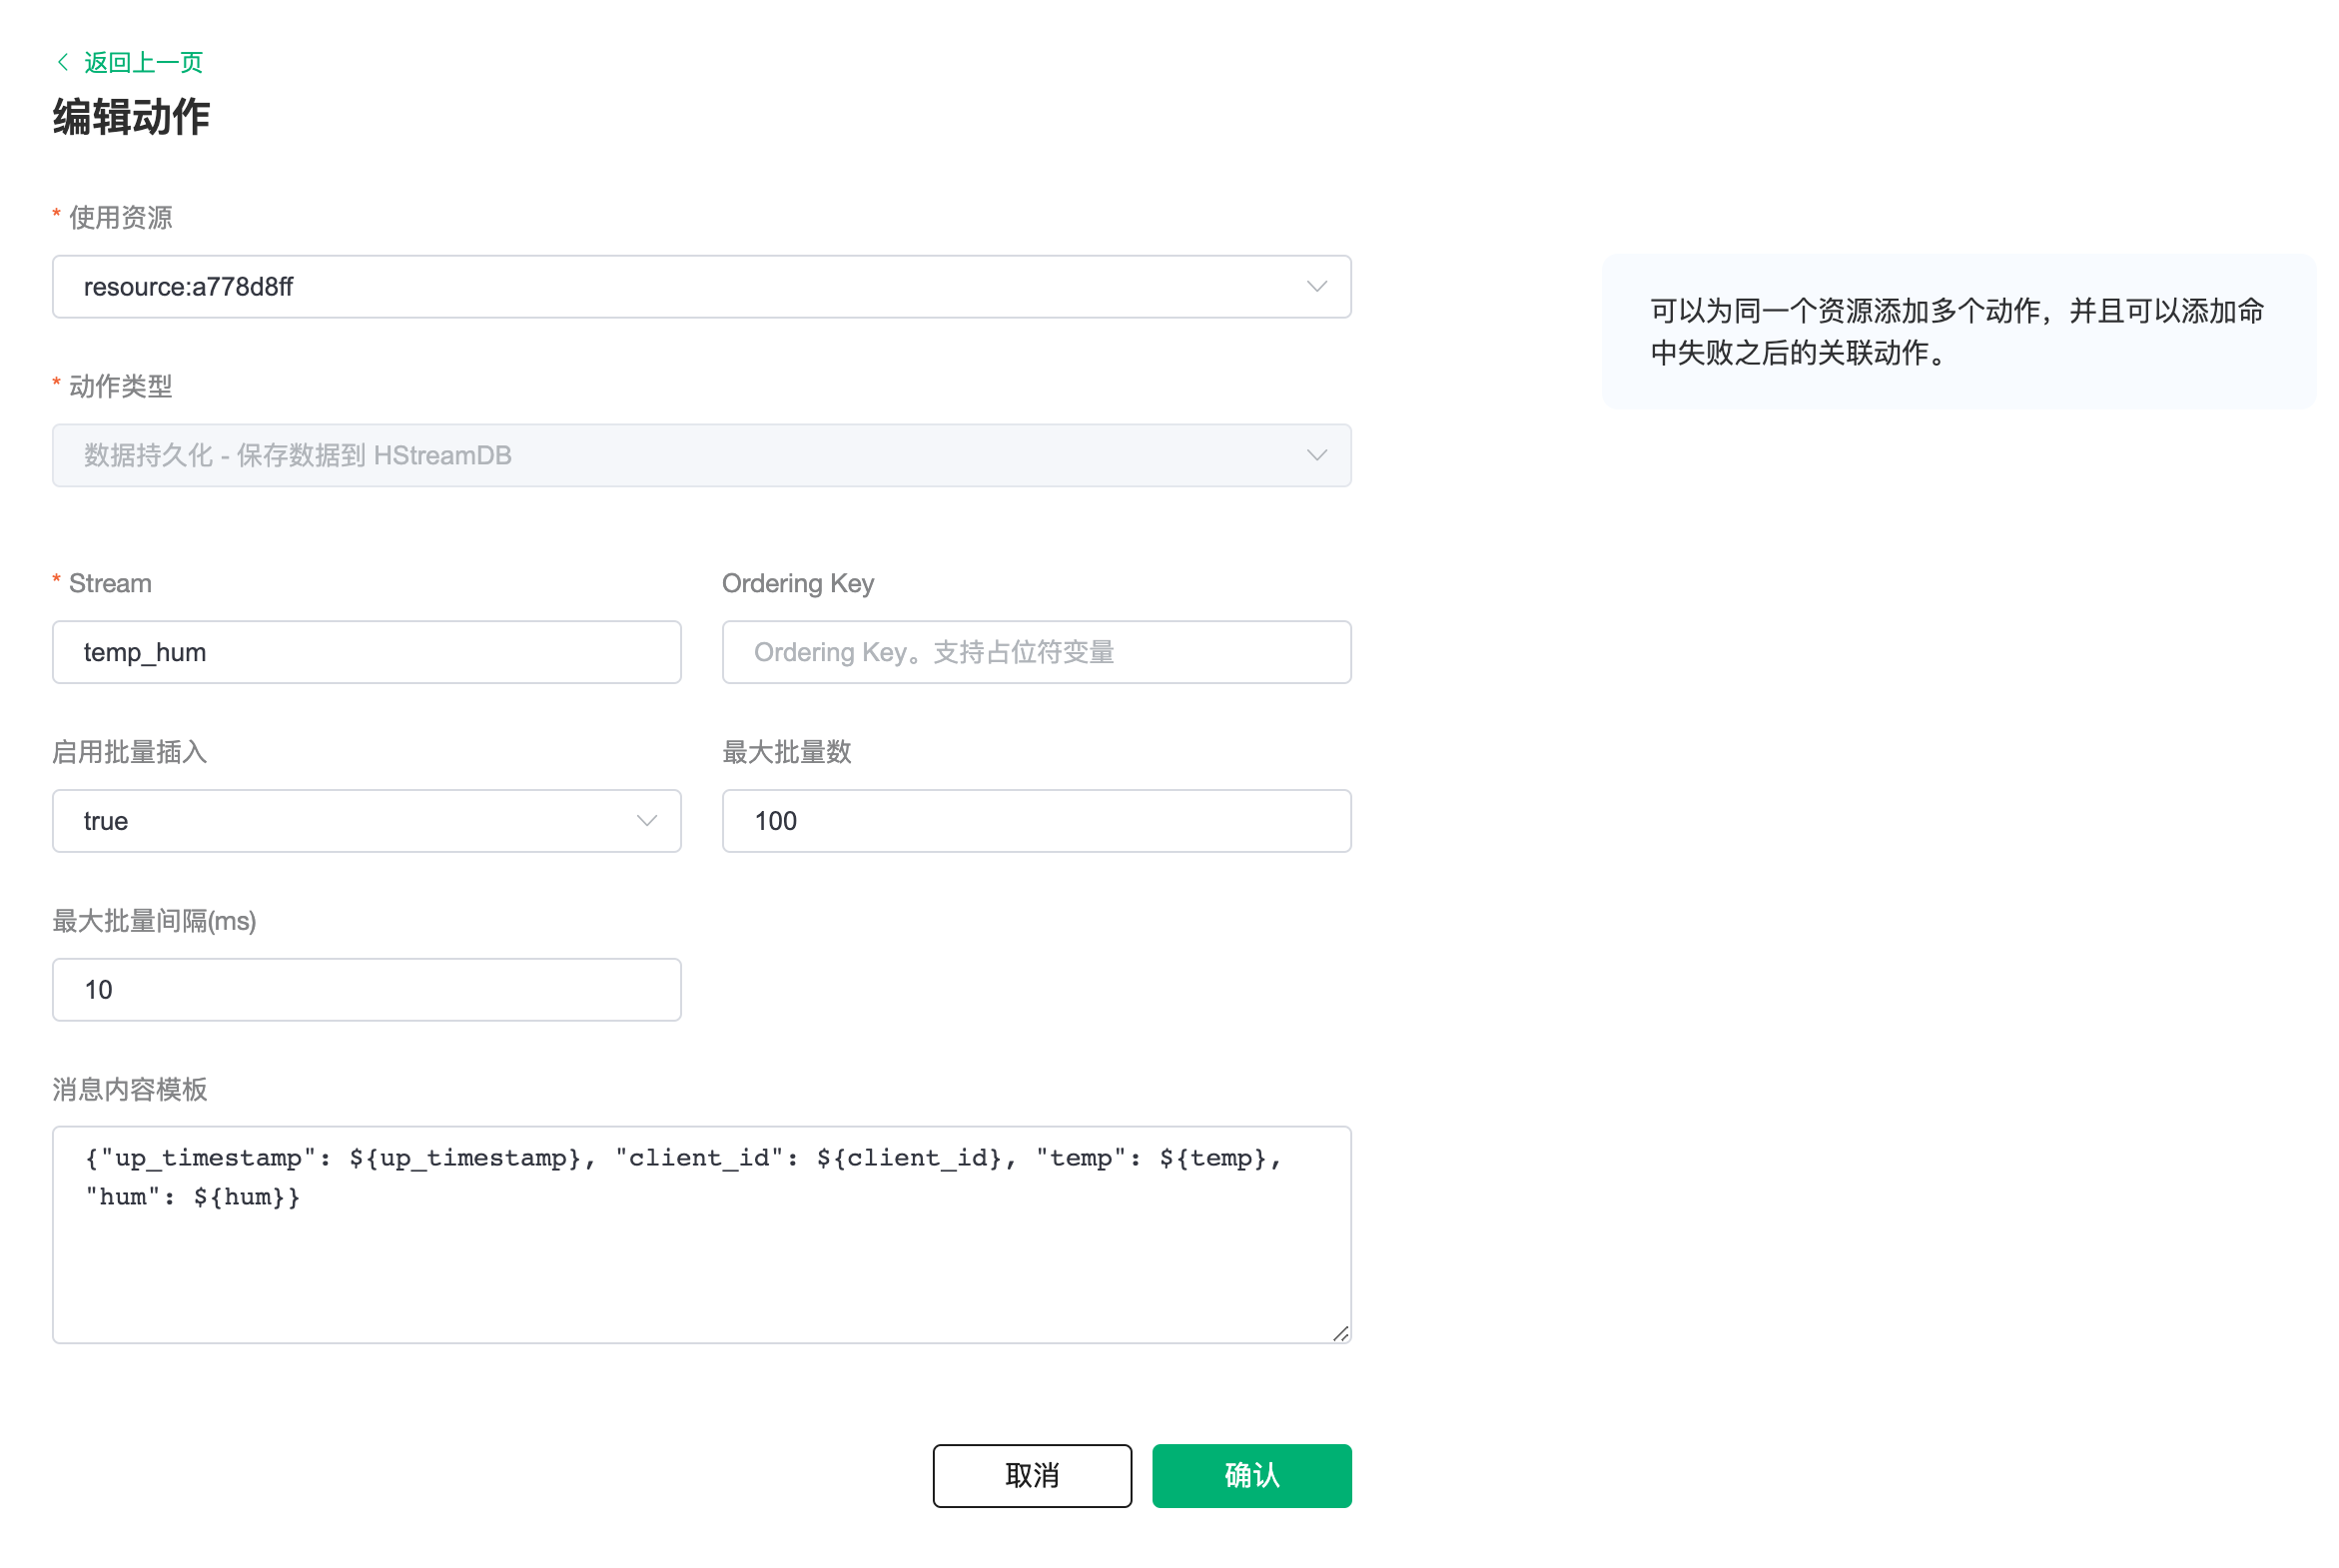
Task: Click the Stream field label
Action: point(110,583)
